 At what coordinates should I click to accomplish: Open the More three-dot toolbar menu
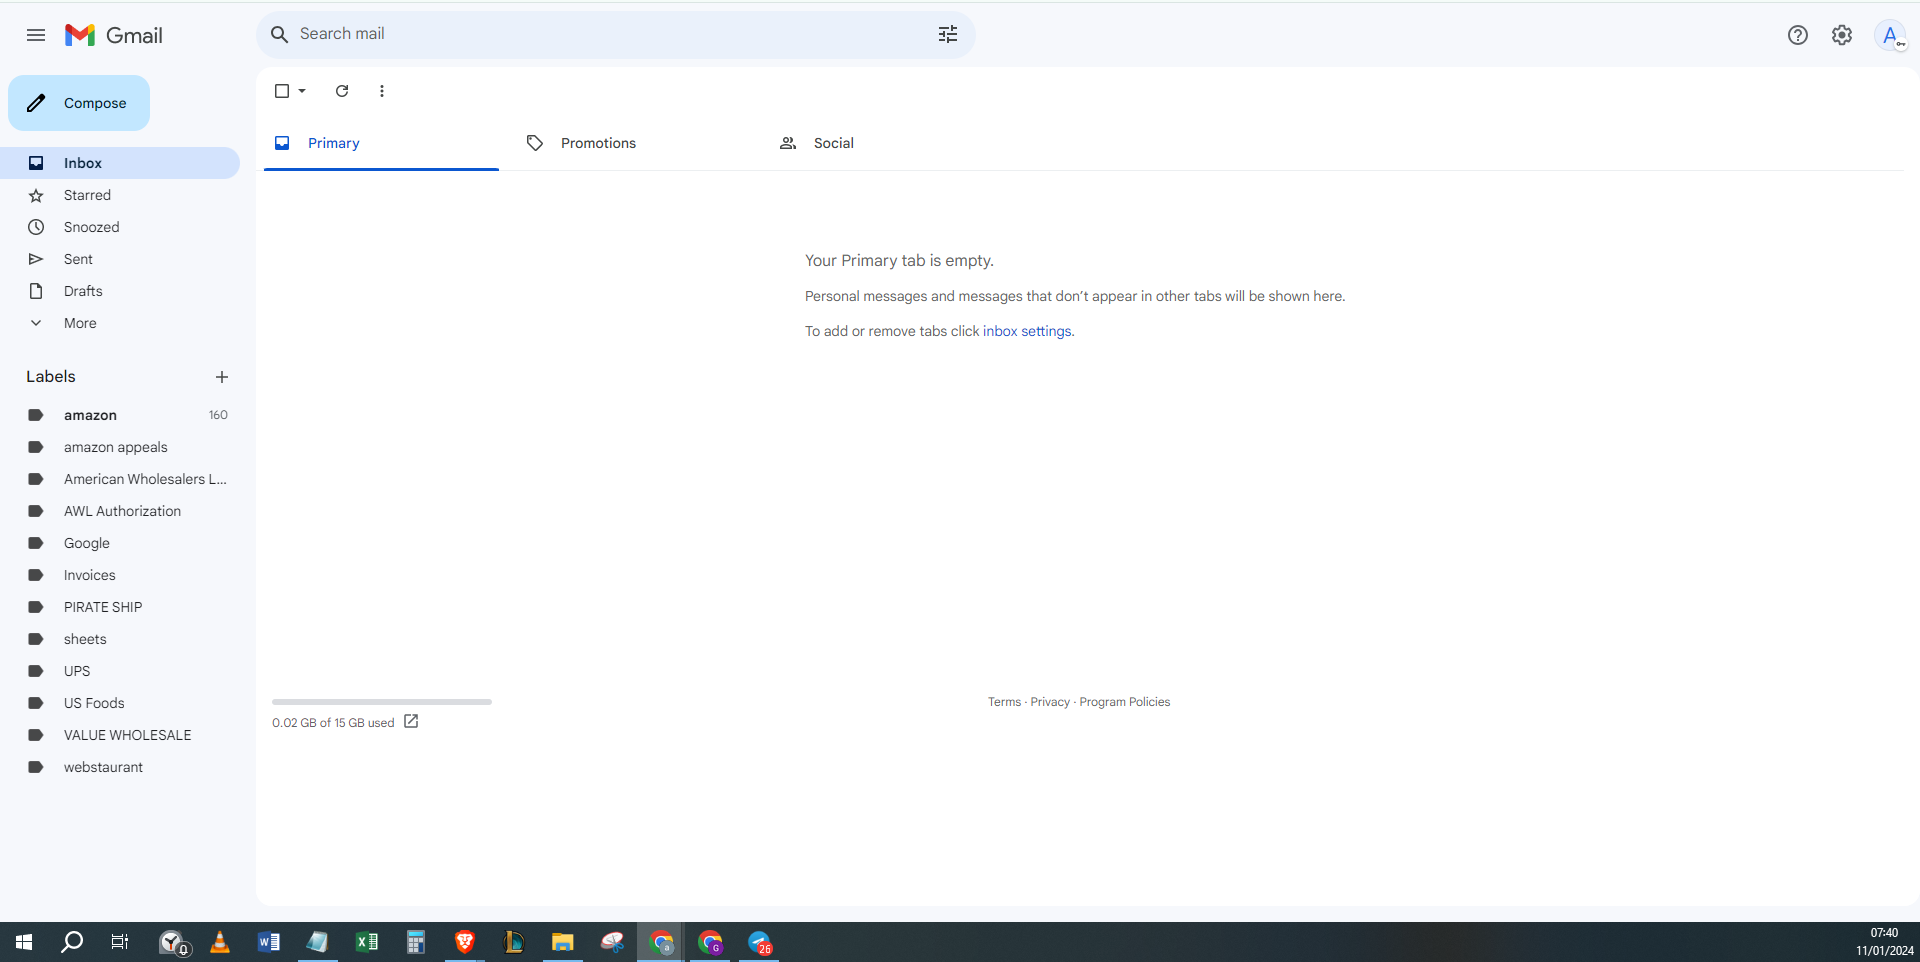point(382,91)
